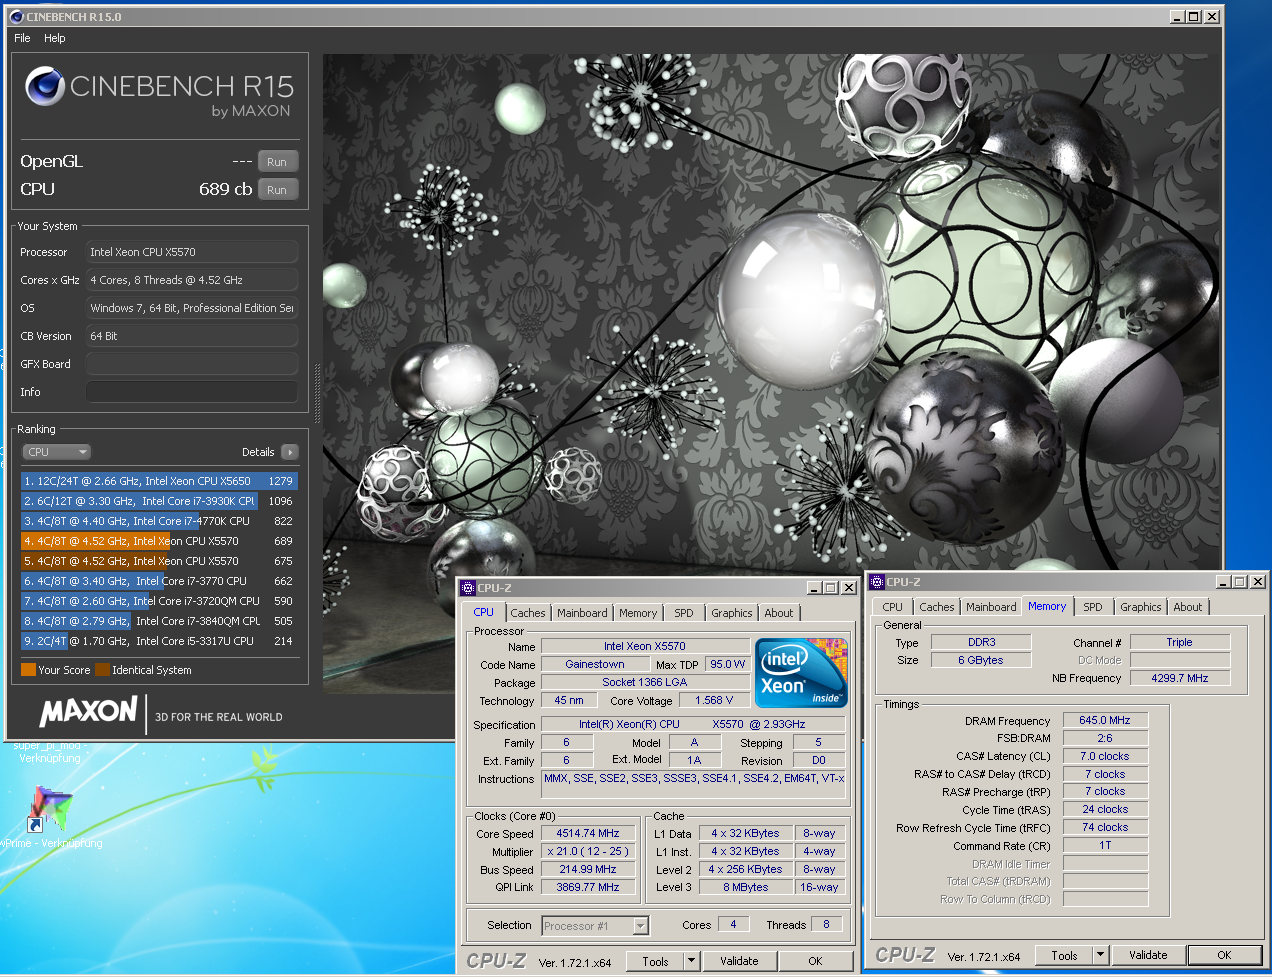This screenshot has height=977, width=1272.
Task: Click the Processor field Intel Xeon CPU X5570
Action: pos(192,252)
